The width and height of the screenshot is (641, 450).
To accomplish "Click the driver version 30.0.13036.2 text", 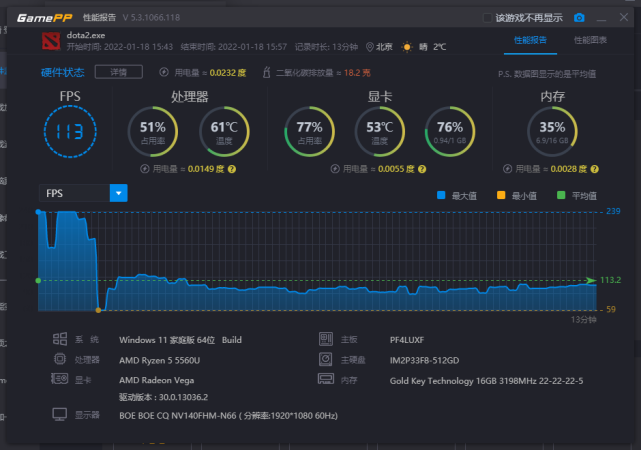I will tap(164, 397).
